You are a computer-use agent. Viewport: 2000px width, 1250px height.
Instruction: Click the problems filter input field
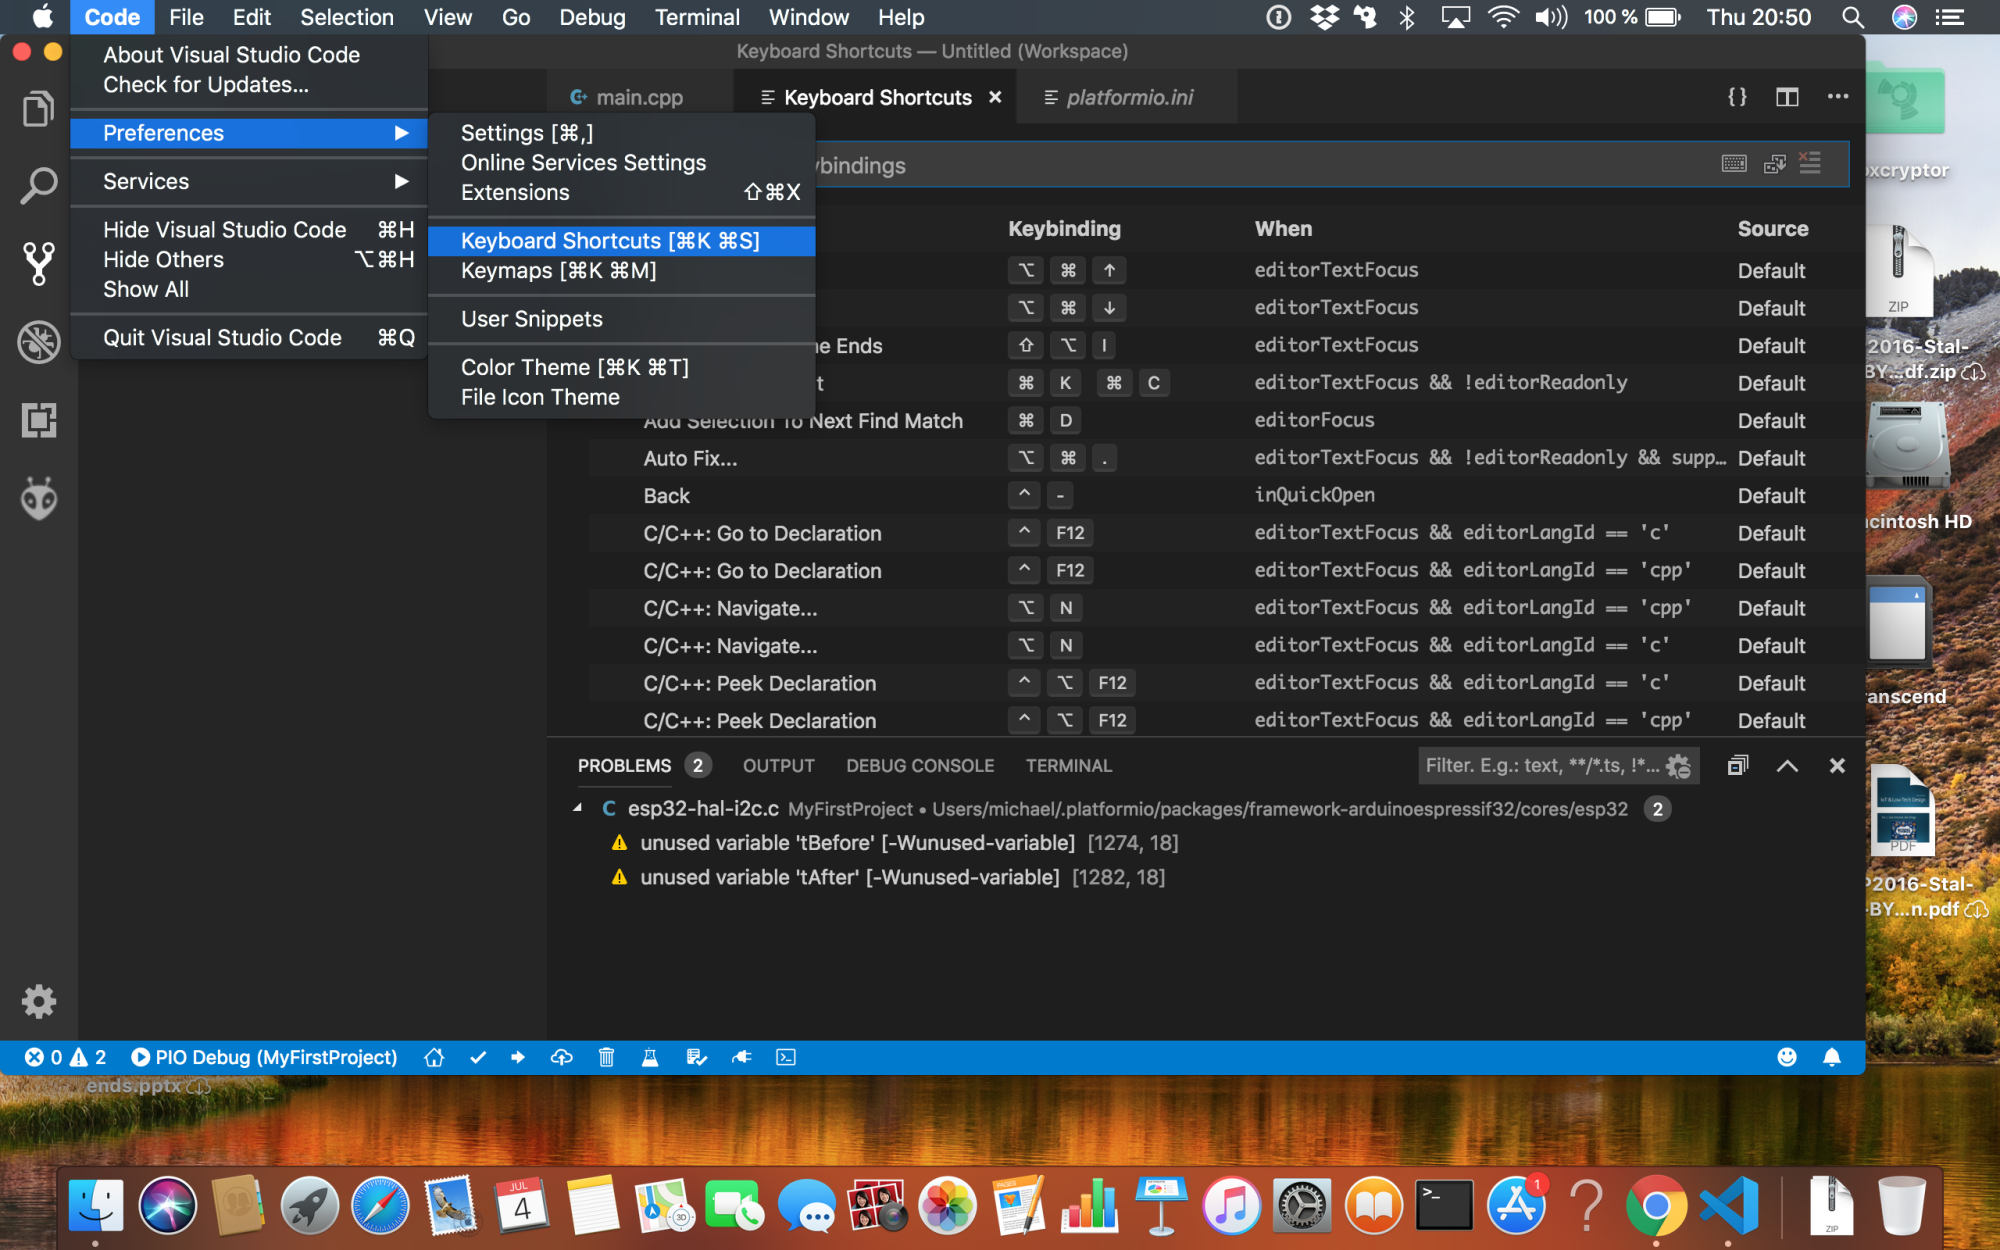click(x=1540, y=766)
